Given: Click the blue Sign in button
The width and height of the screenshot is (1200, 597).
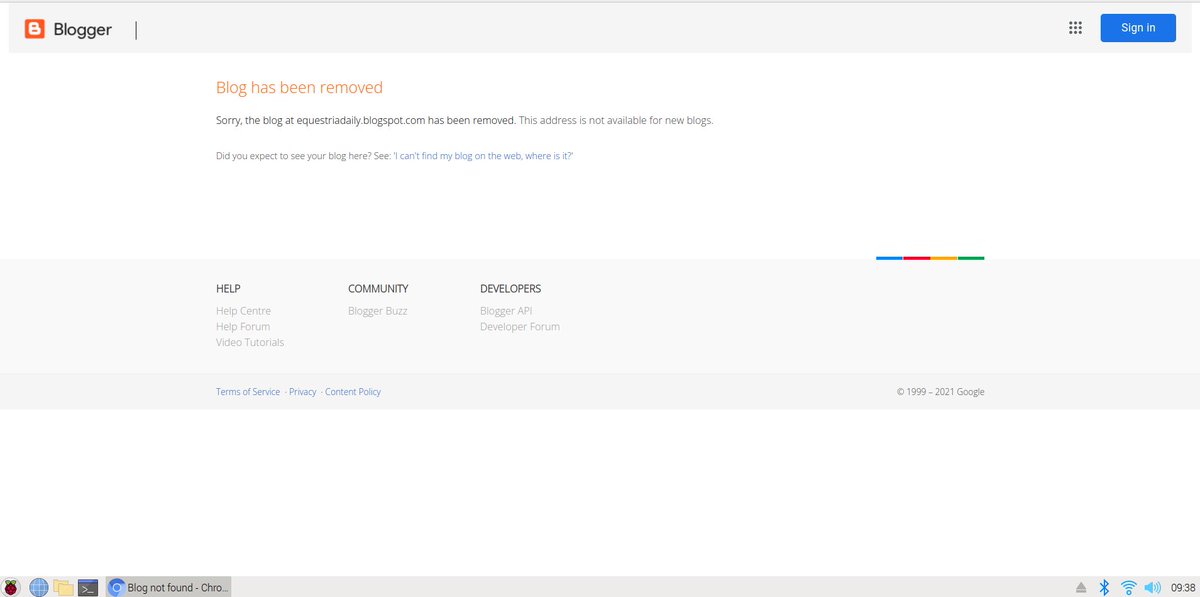Looking at the screenshot, I should tap(1138, 28).
